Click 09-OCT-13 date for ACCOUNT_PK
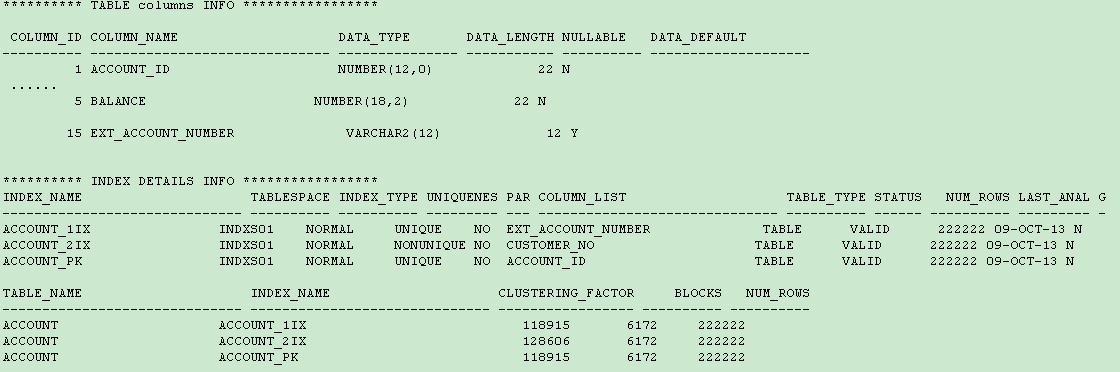1120x372 pixels. point(1021,261)
